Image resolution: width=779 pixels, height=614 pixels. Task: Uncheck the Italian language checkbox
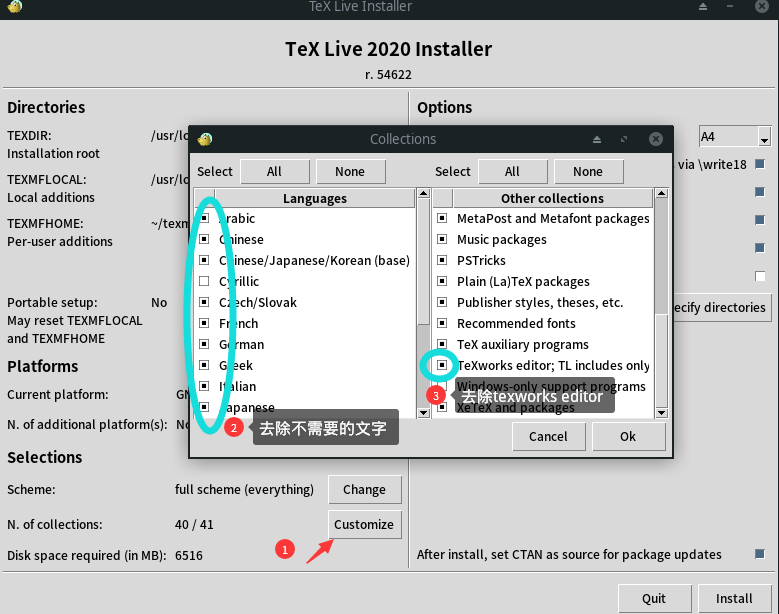tap(204, 386)
